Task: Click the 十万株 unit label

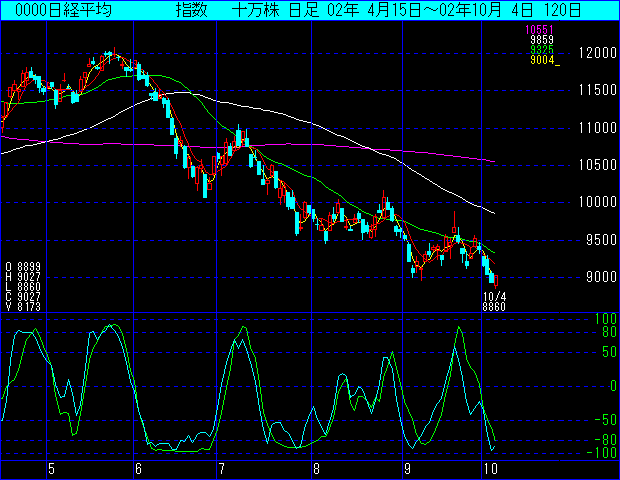Action: coord(255,10)
